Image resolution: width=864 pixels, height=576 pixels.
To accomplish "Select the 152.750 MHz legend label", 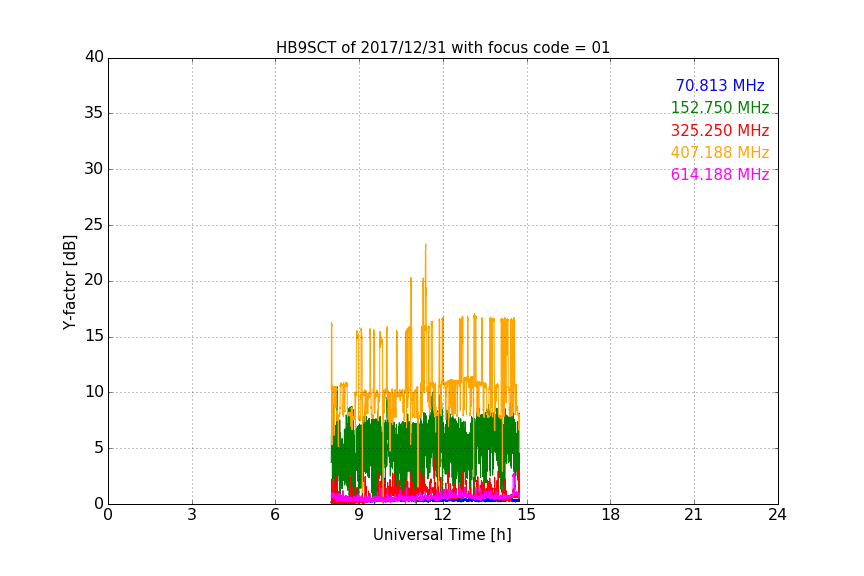I will coord(720,107).
